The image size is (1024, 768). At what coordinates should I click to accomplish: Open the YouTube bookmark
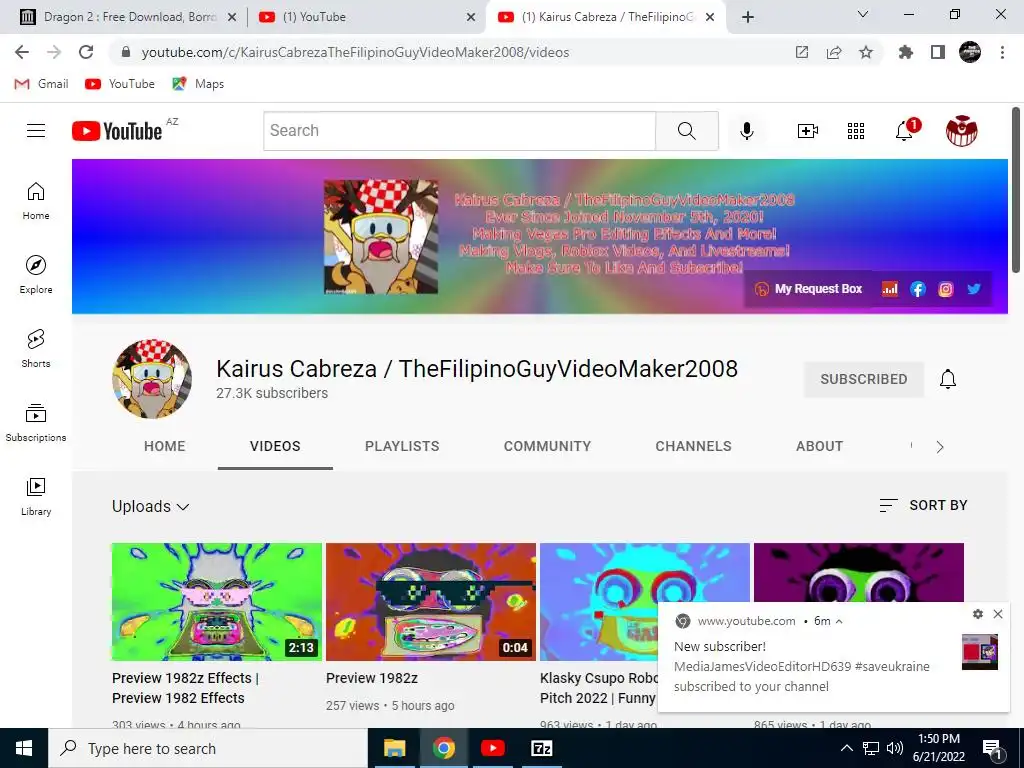[x=120, y=84]
